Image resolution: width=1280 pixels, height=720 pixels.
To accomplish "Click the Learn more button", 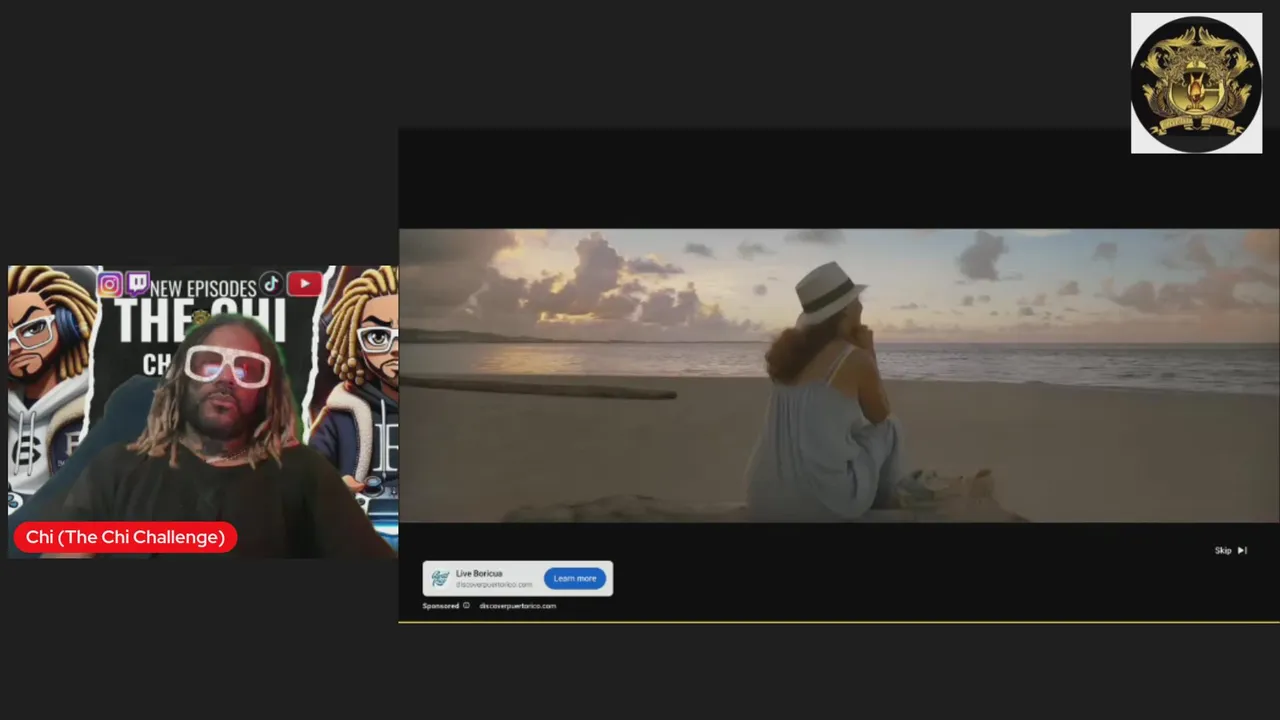I will pyautogui.click(x=575, y=578).
